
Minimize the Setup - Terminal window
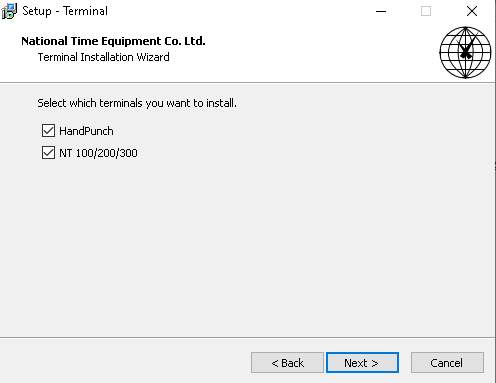click(x=381, y=11)
